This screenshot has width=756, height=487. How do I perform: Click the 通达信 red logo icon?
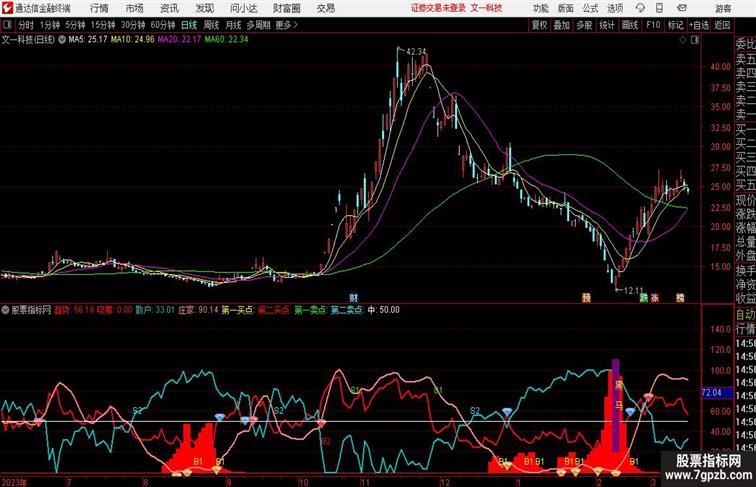[x=7, y=8]
